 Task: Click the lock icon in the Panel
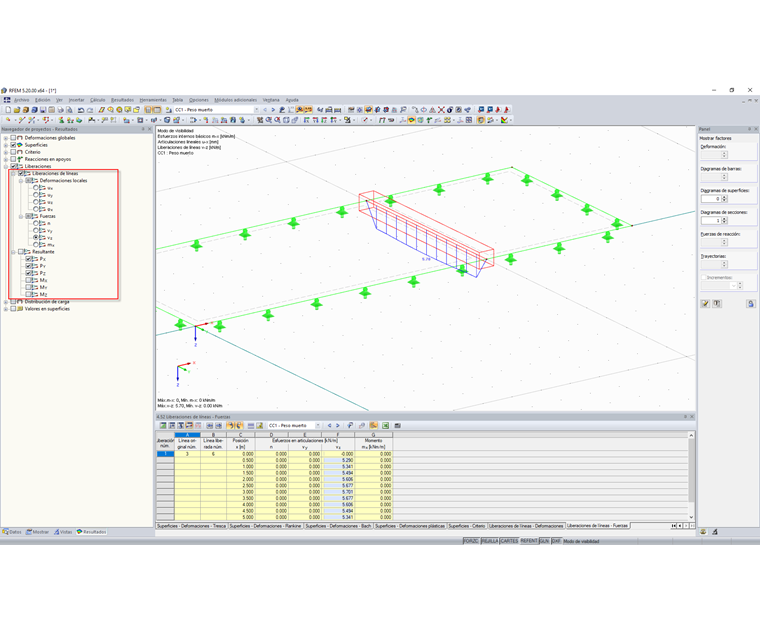(x=750, y=304)
